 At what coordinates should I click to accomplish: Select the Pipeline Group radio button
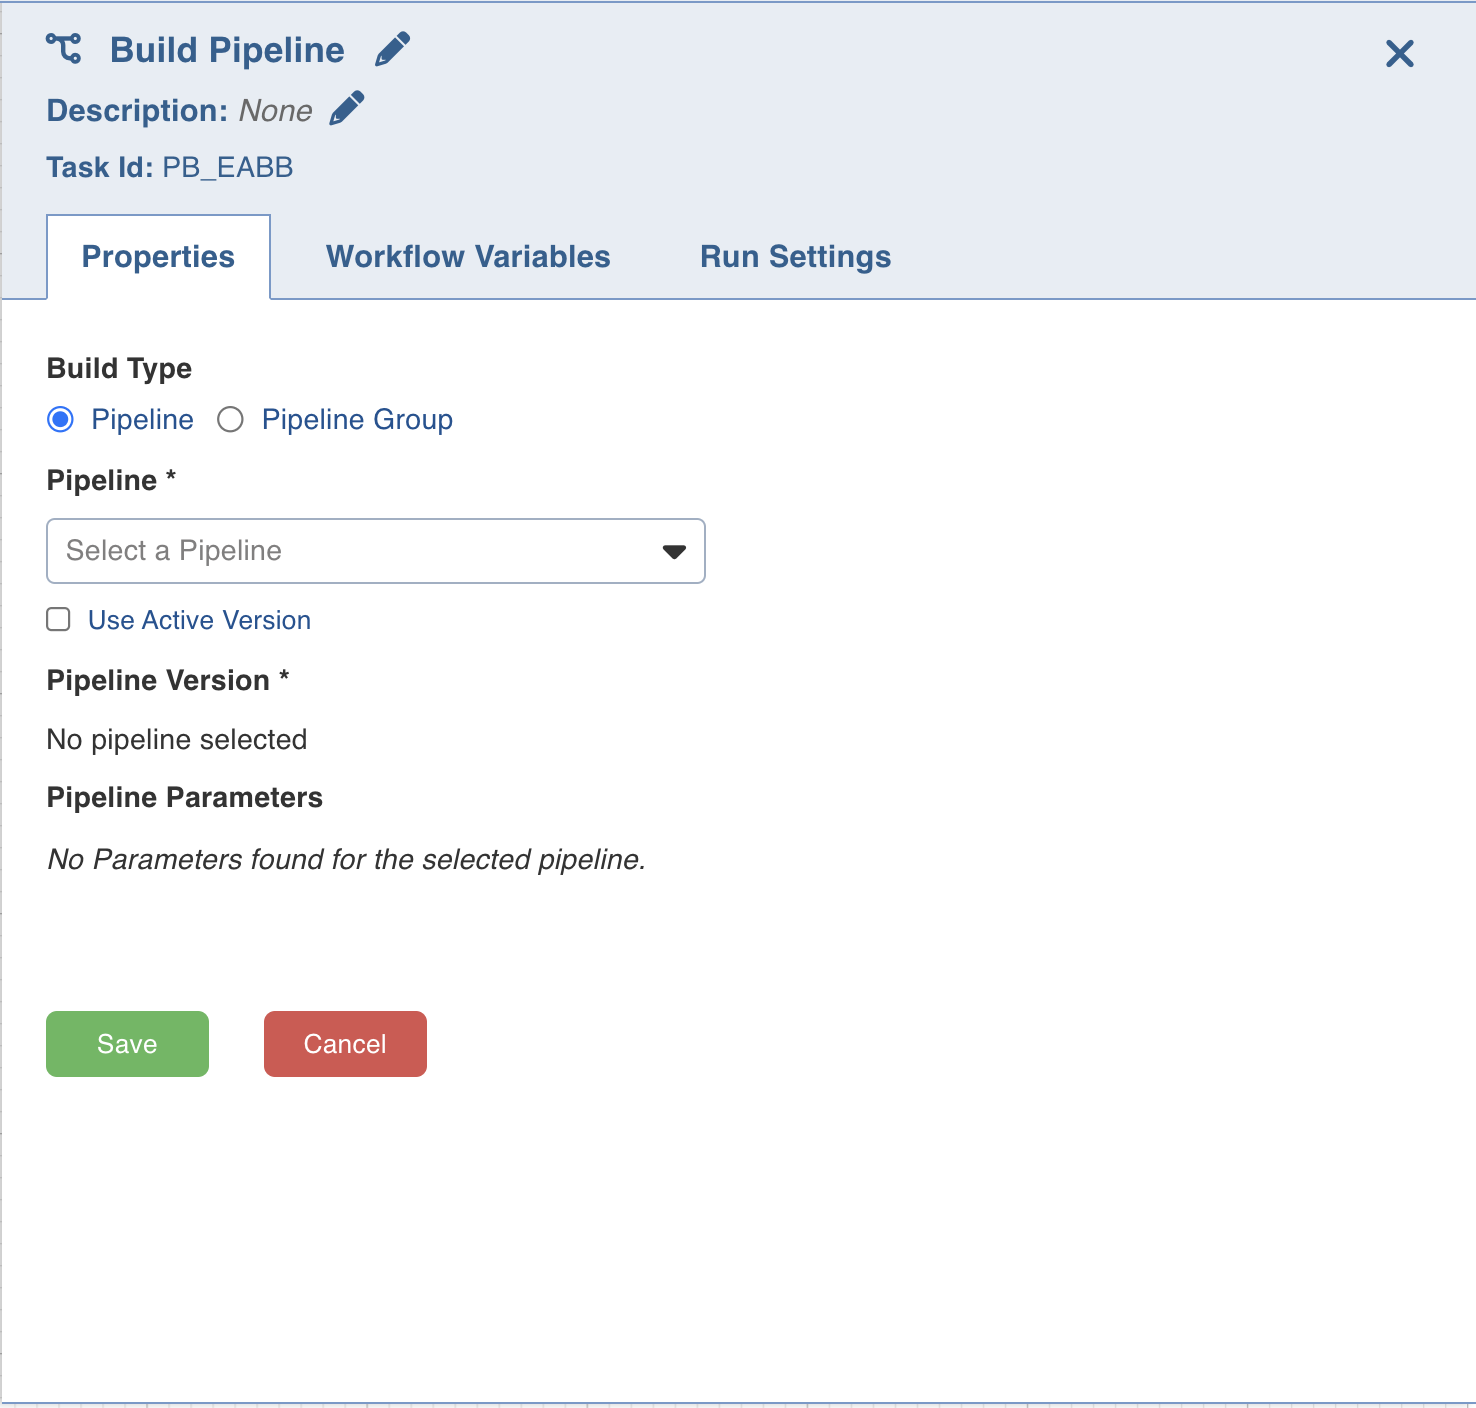point(231,420)
